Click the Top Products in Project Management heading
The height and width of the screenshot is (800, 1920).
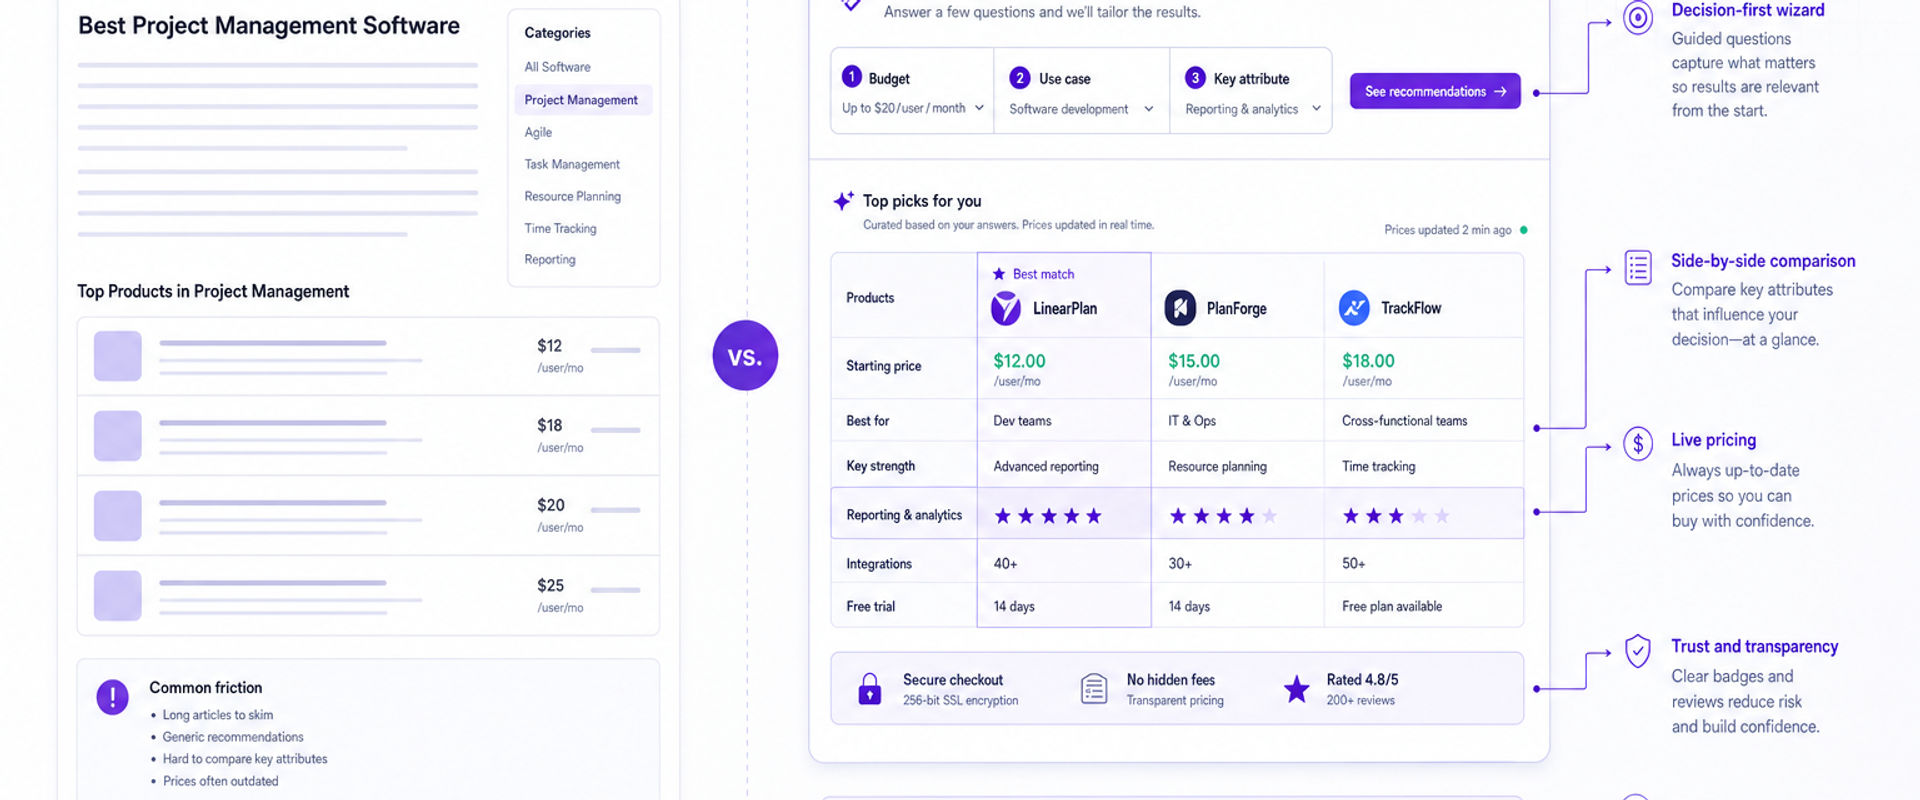click(213, 291)
